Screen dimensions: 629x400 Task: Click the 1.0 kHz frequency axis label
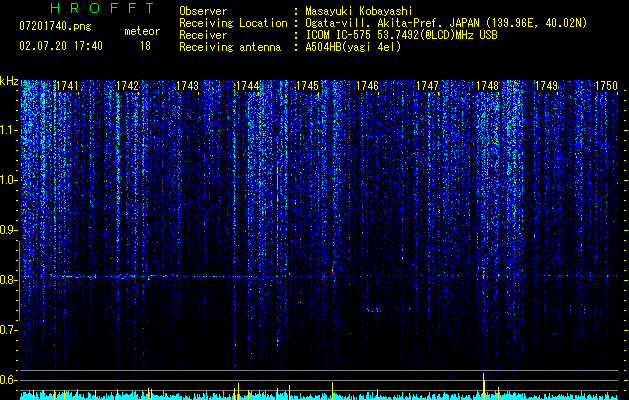pos(9,180)
